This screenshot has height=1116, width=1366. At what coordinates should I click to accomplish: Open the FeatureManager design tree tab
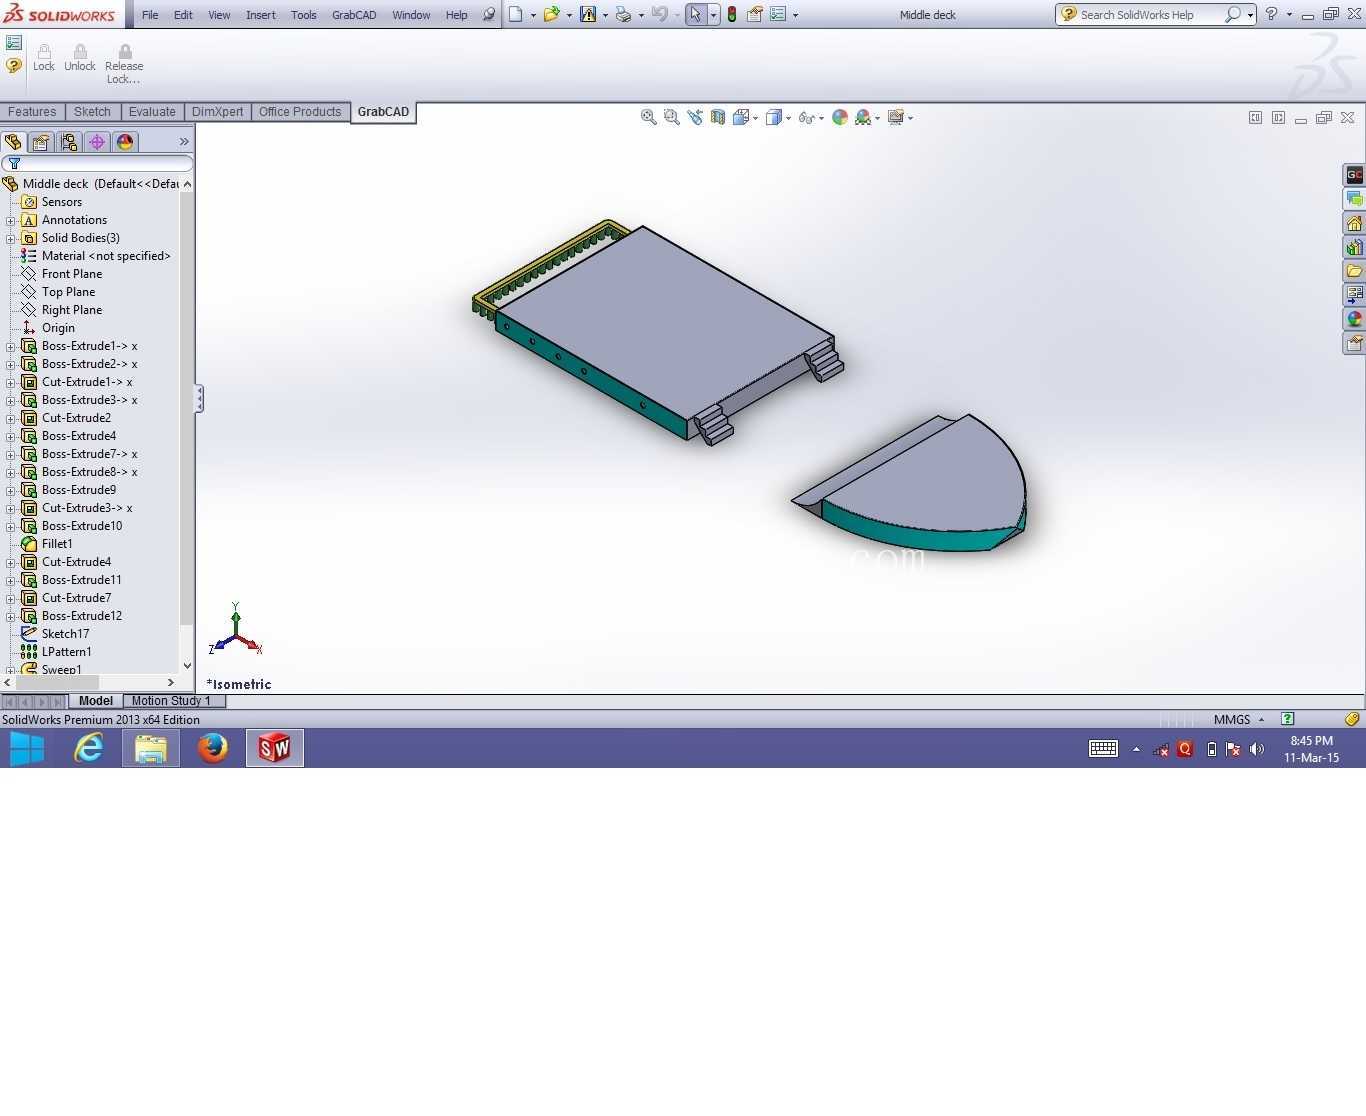tap(13, 142)
